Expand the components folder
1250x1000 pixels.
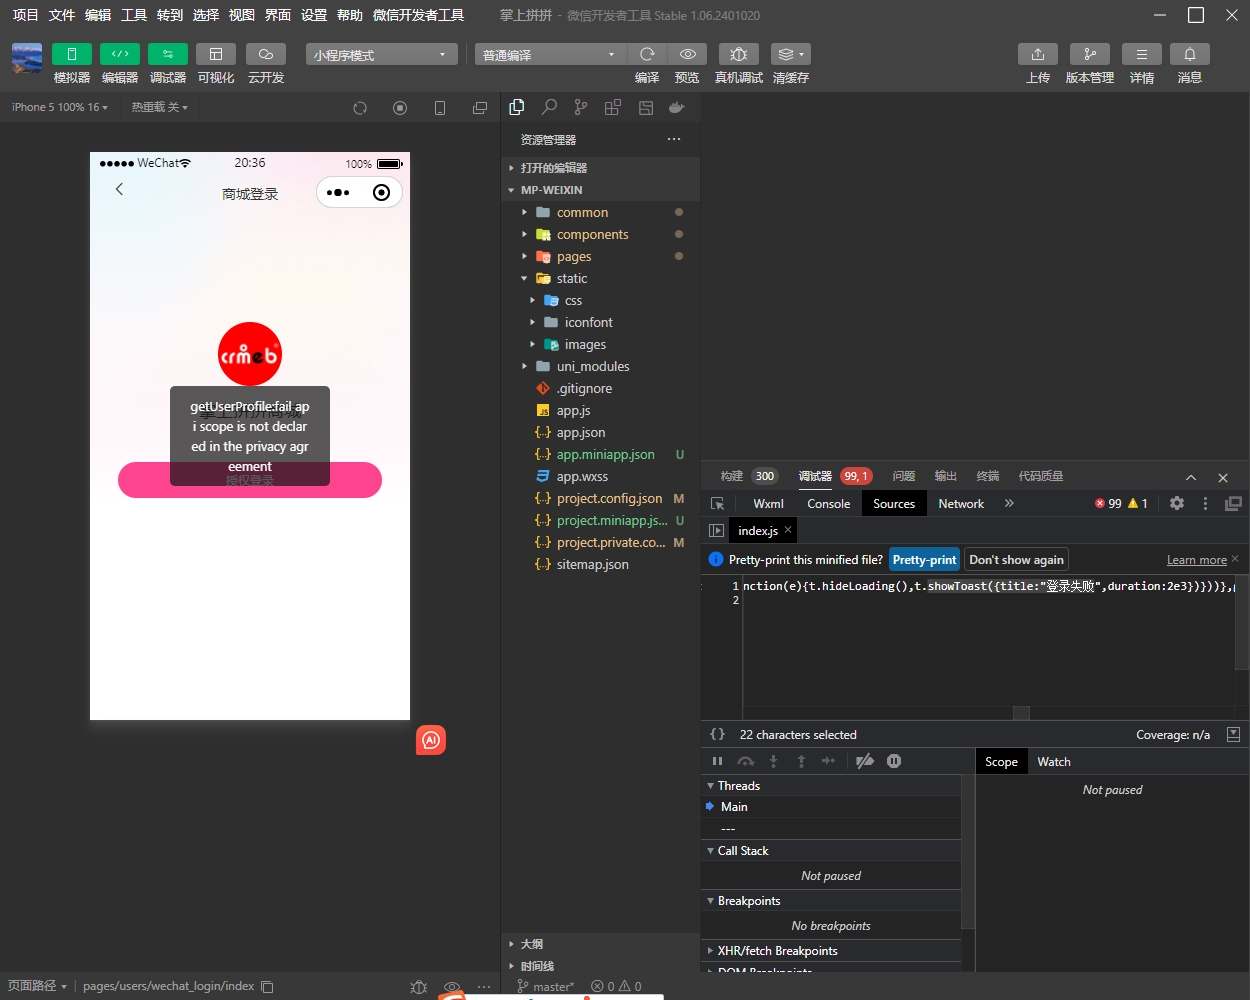click(600, 234)
